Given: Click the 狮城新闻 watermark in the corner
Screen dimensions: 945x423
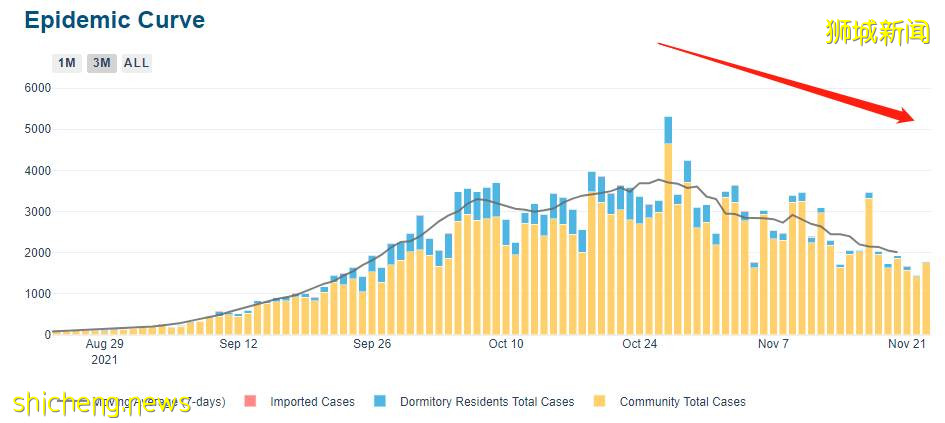Looking at the screenshot, I should pos(878,31).
